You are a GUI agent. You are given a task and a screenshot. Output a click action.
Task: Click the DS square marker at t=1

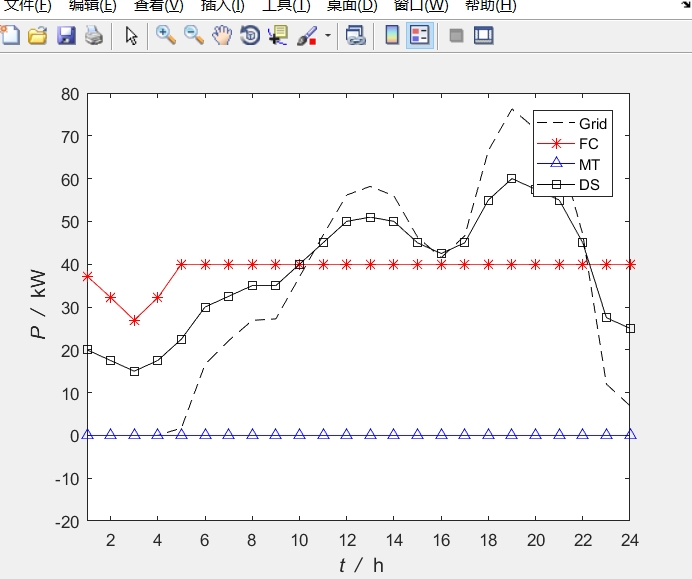(x=87, y=350)
